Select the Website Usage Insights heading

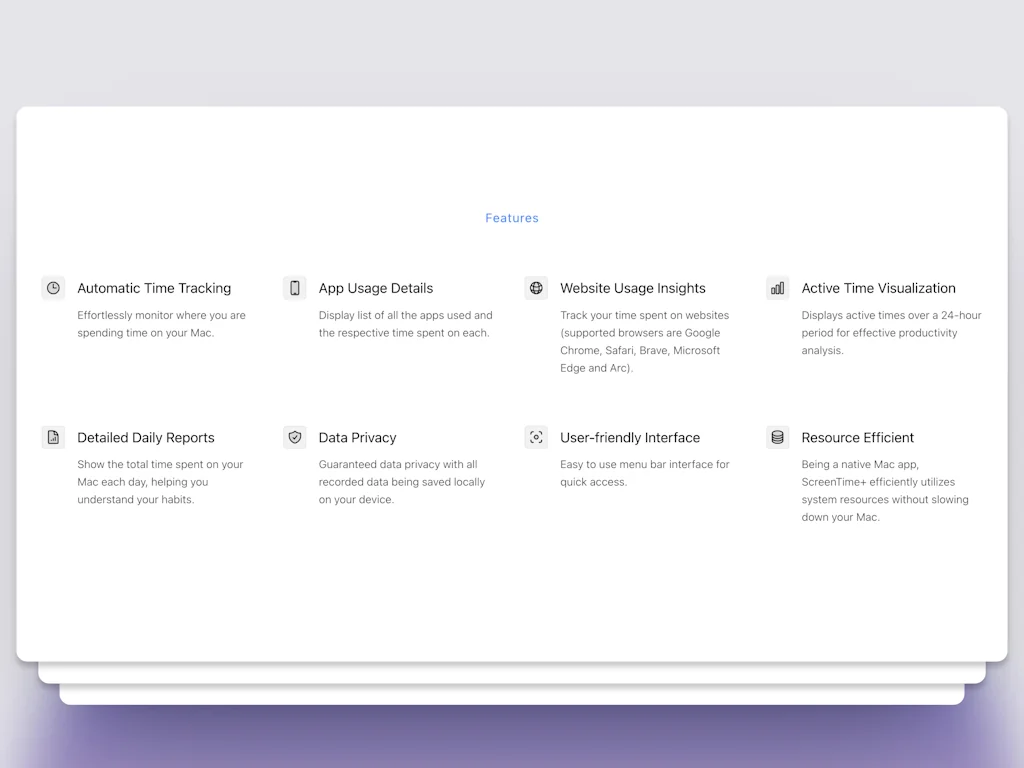(x=633, y=288)
